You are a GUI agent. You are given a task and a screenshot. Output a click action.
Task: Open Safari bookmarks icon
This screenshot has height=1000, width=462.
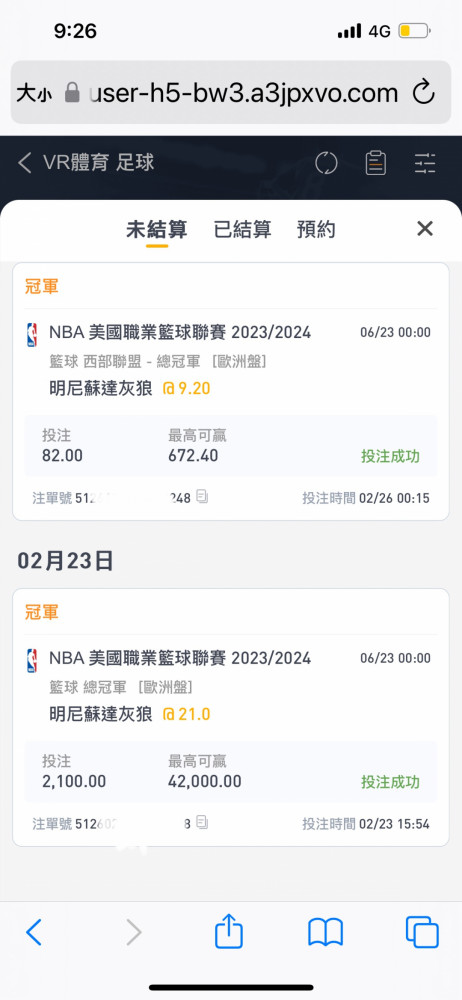325,932
